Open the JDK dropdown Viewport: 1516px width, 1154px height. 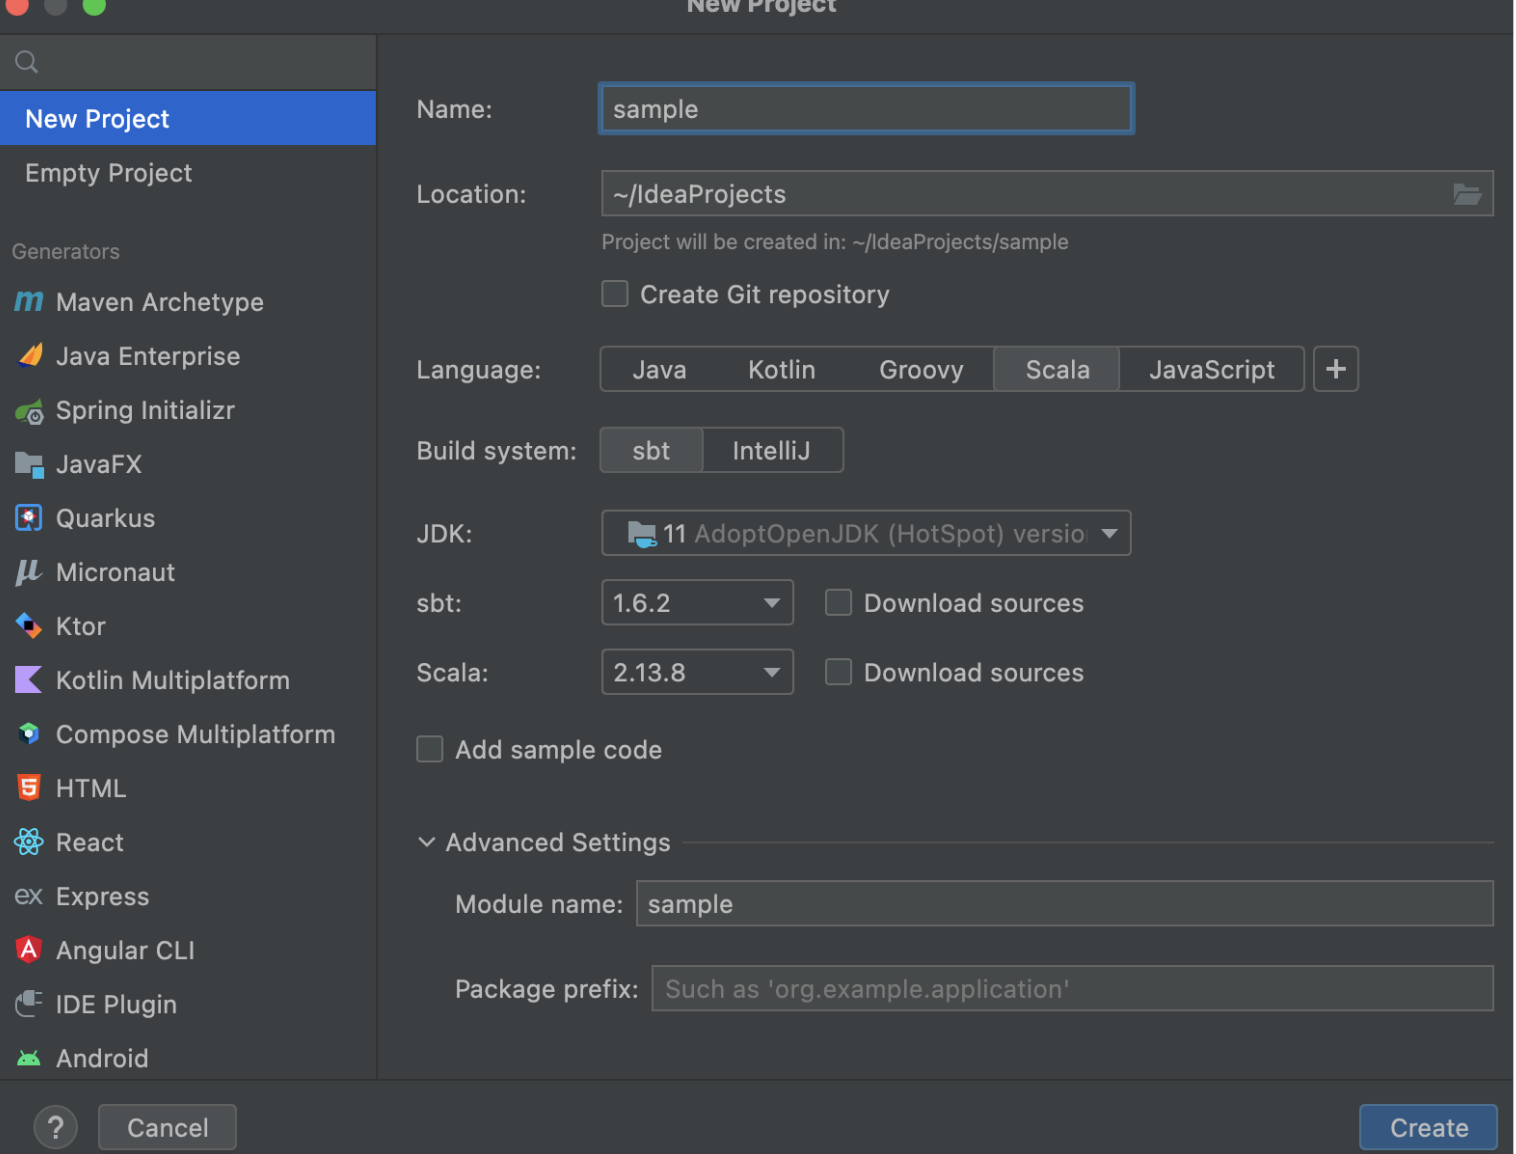click(x=866, y=533)
